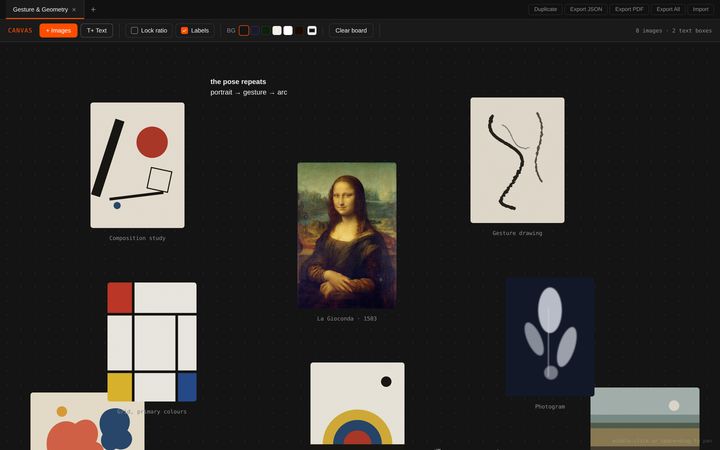Choose the dark brown background swatch

click(x=299, y=31)
